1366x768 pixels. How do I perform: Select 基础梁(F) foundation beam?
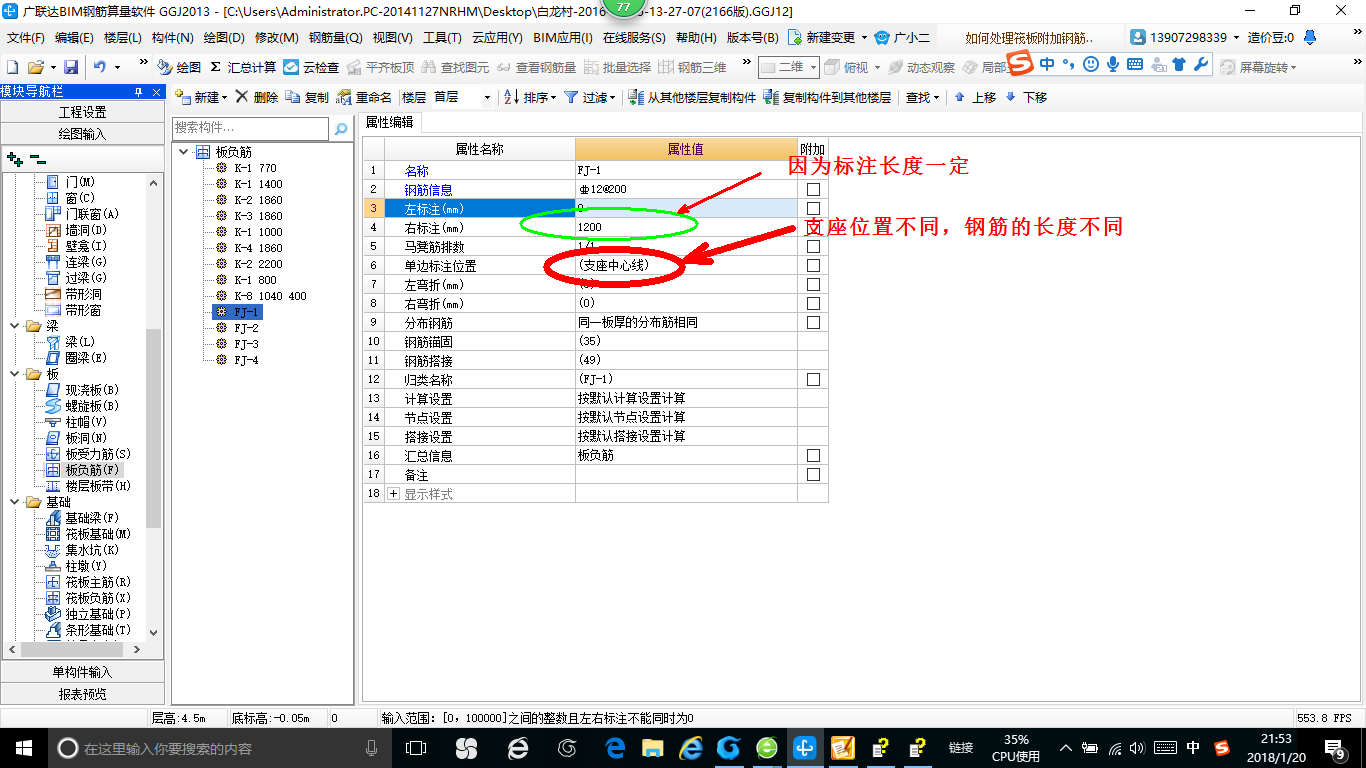point(83,518)
